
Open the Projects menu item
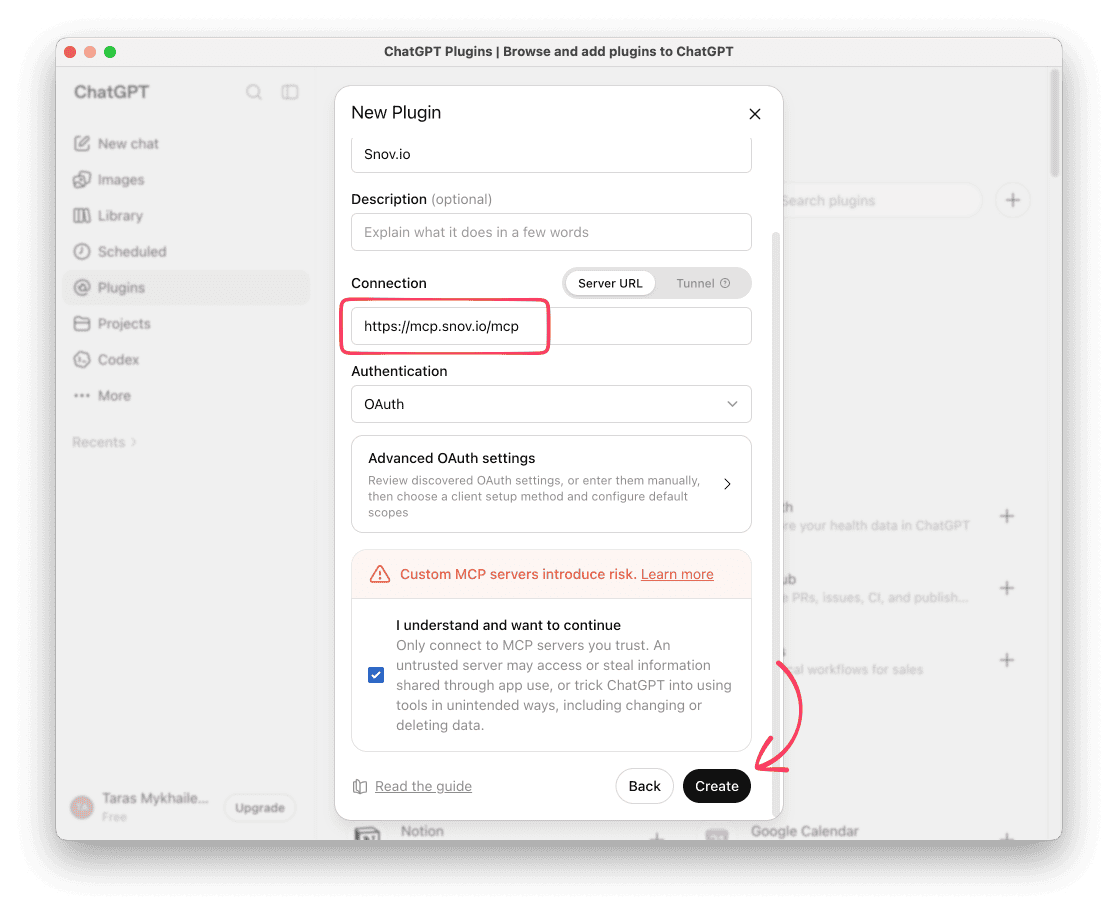pos(112,324)
